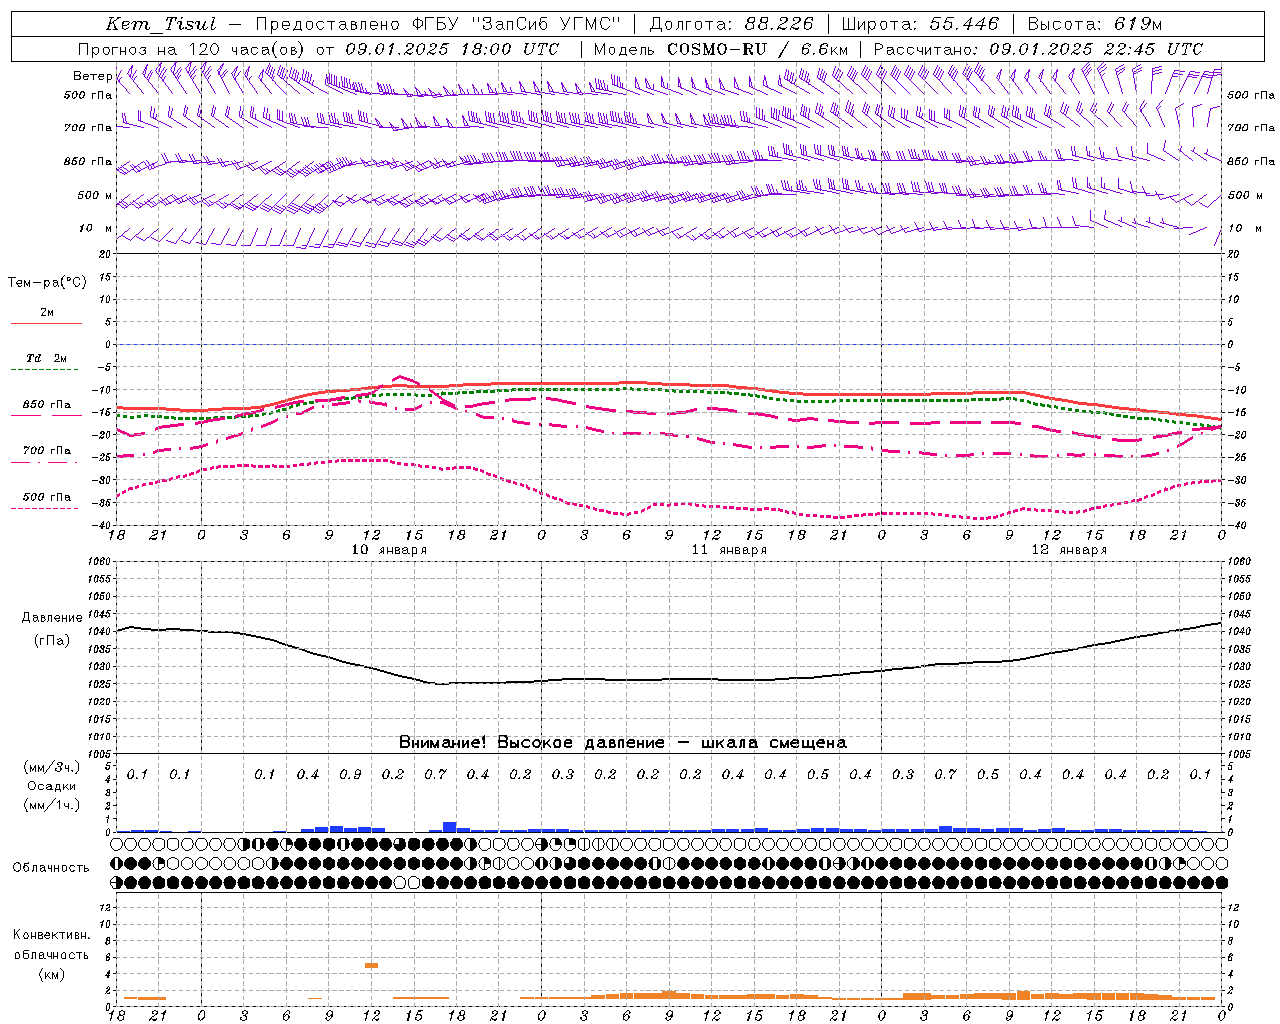Click the 1060 value on left pressure axis

click(101, 562)
